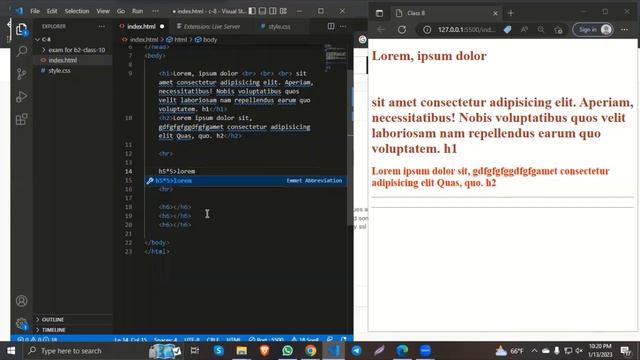
Task: Accept the h5*5>lorem Emmet Abbreviation suggestion
Action: [246, 180]
